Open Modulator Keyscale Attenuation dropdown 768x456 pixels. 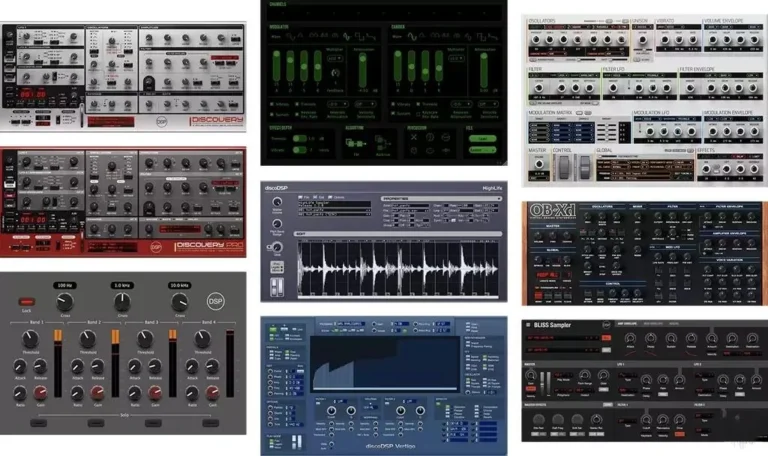[x=338, y=104]
